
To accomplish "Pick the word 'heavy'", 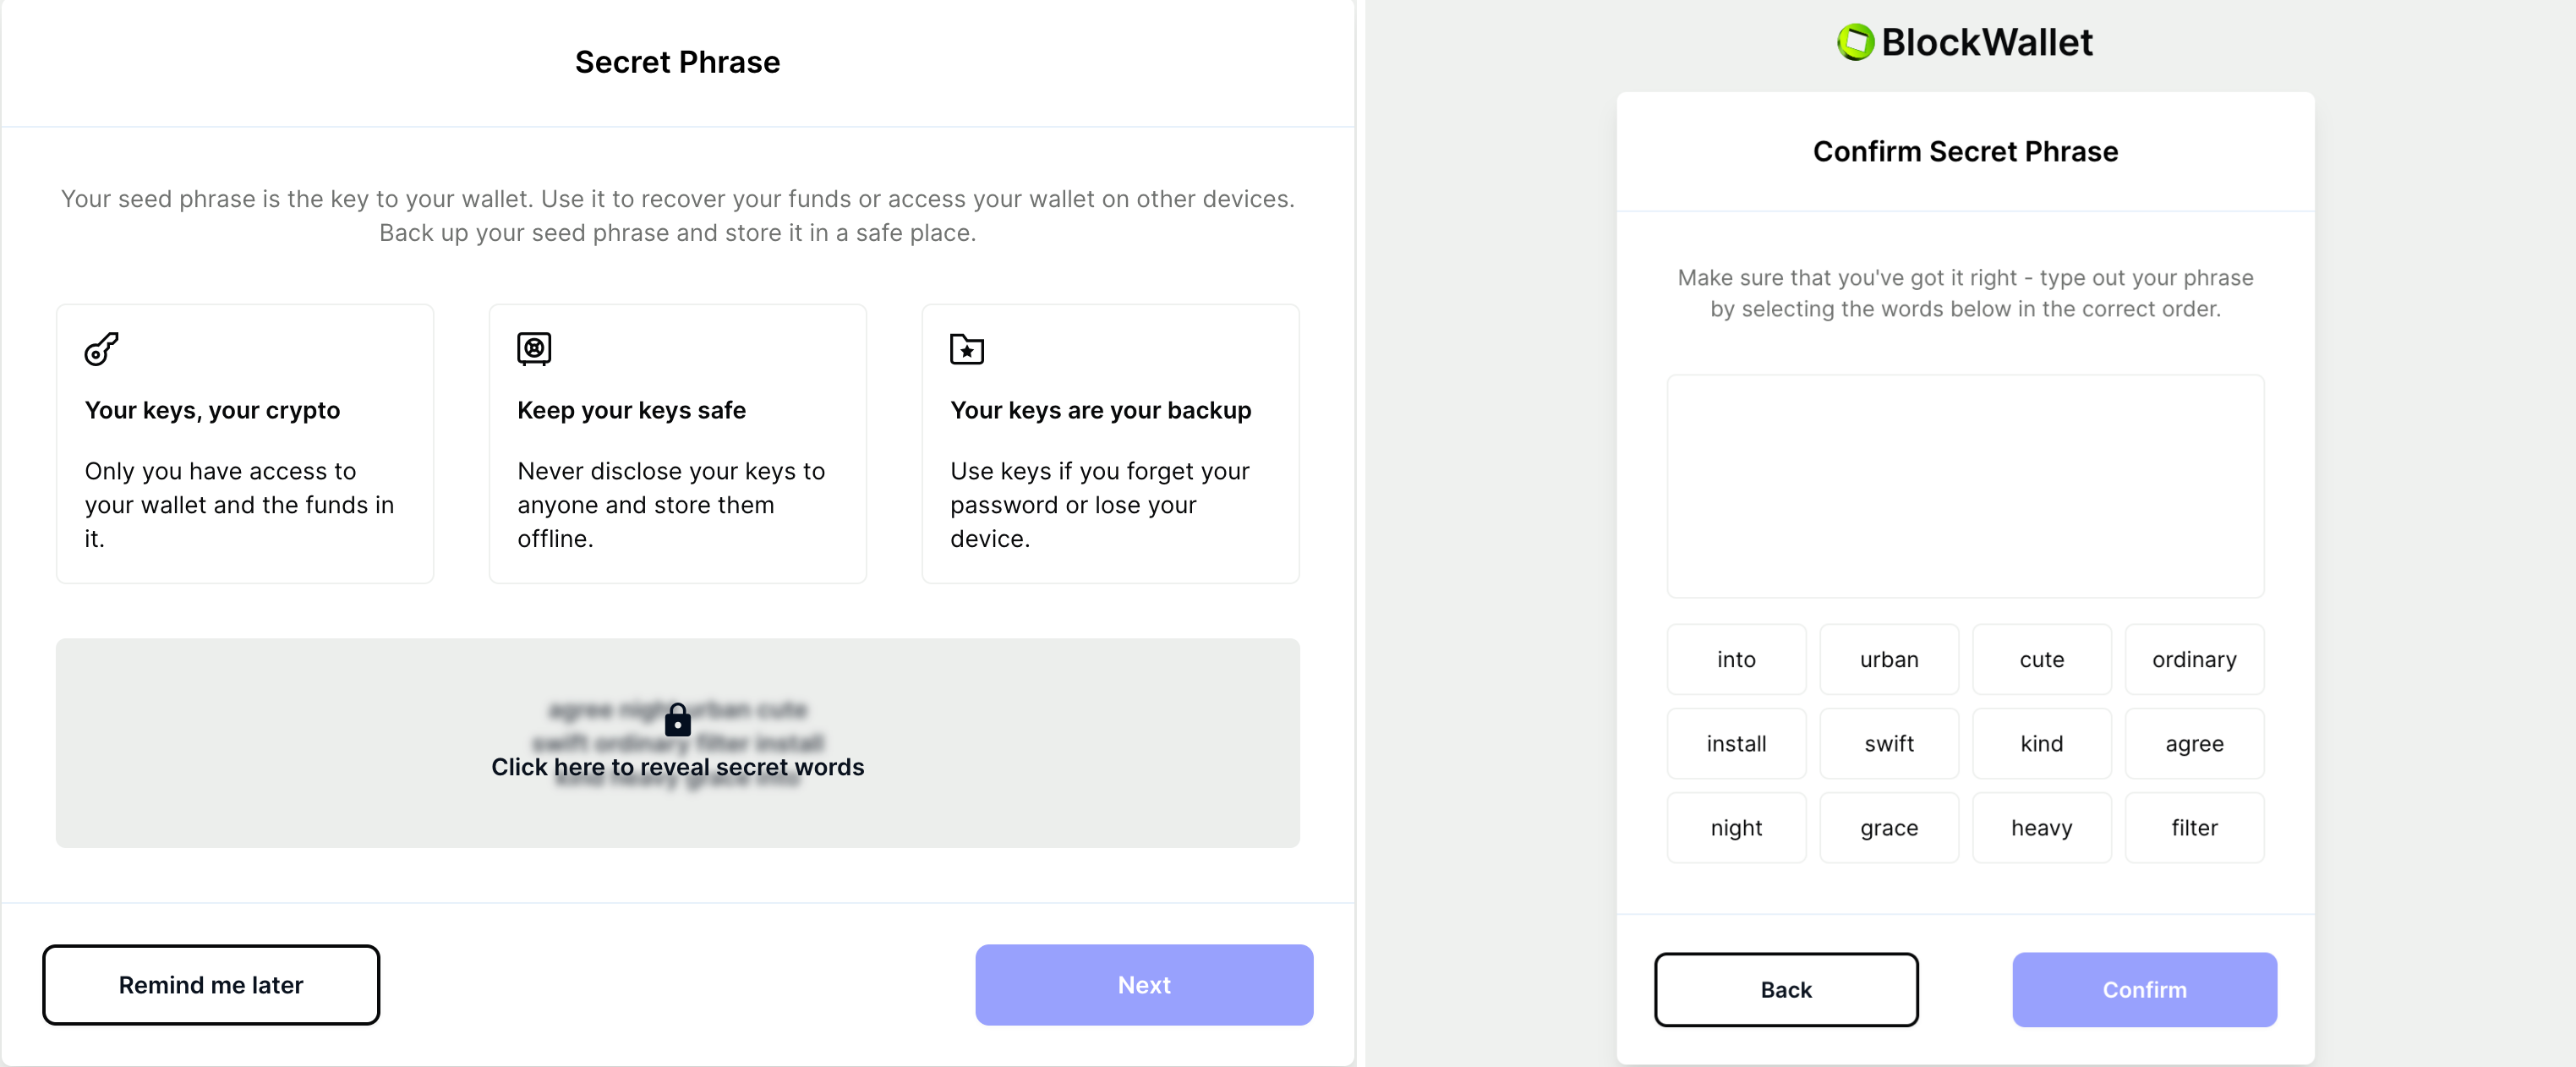I will (x=2041, y=827).
